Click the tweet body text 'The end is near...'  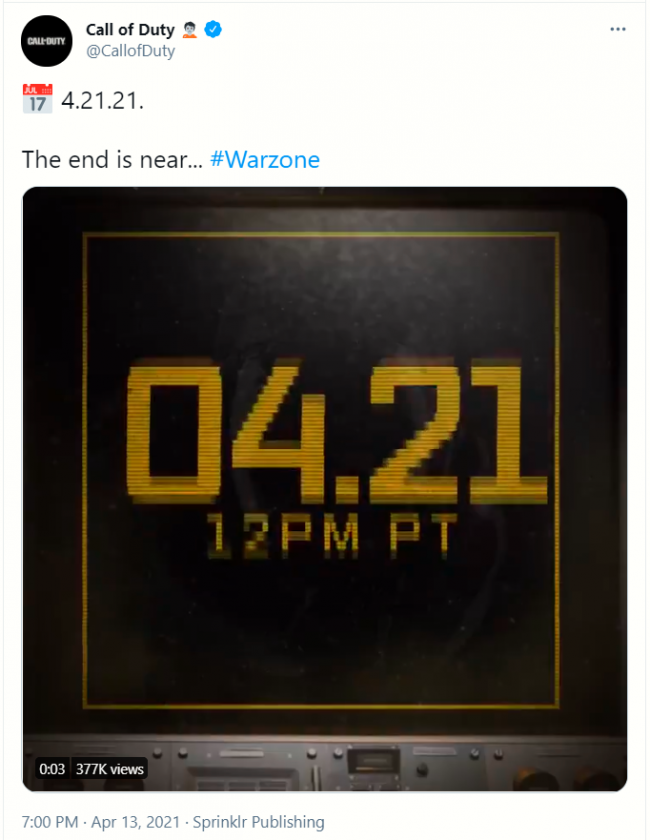point(110,158)
